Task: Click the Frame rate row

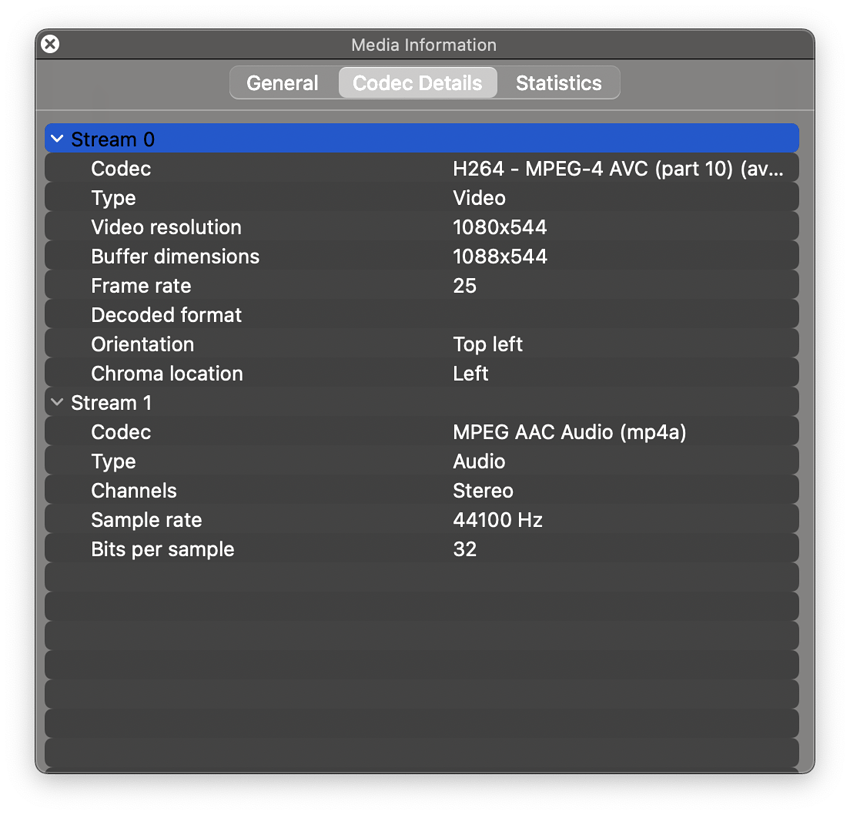Action: pyautogui.click(x=141, y=286)
